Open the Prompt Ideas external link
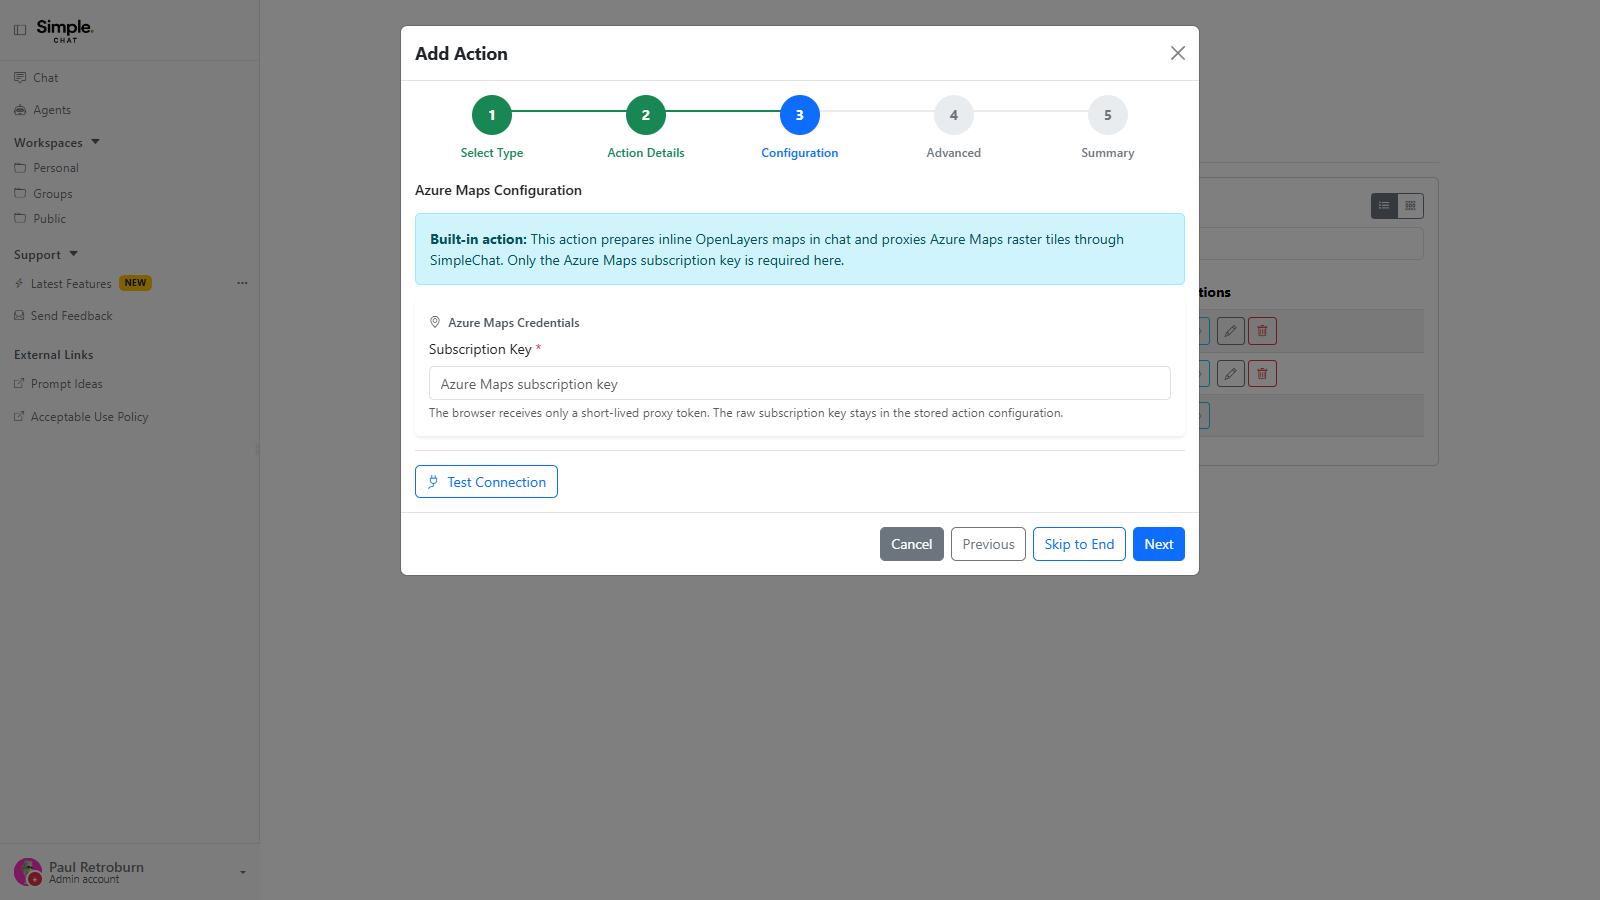Screen dimensions: 1600x900 tap(66, 384)
